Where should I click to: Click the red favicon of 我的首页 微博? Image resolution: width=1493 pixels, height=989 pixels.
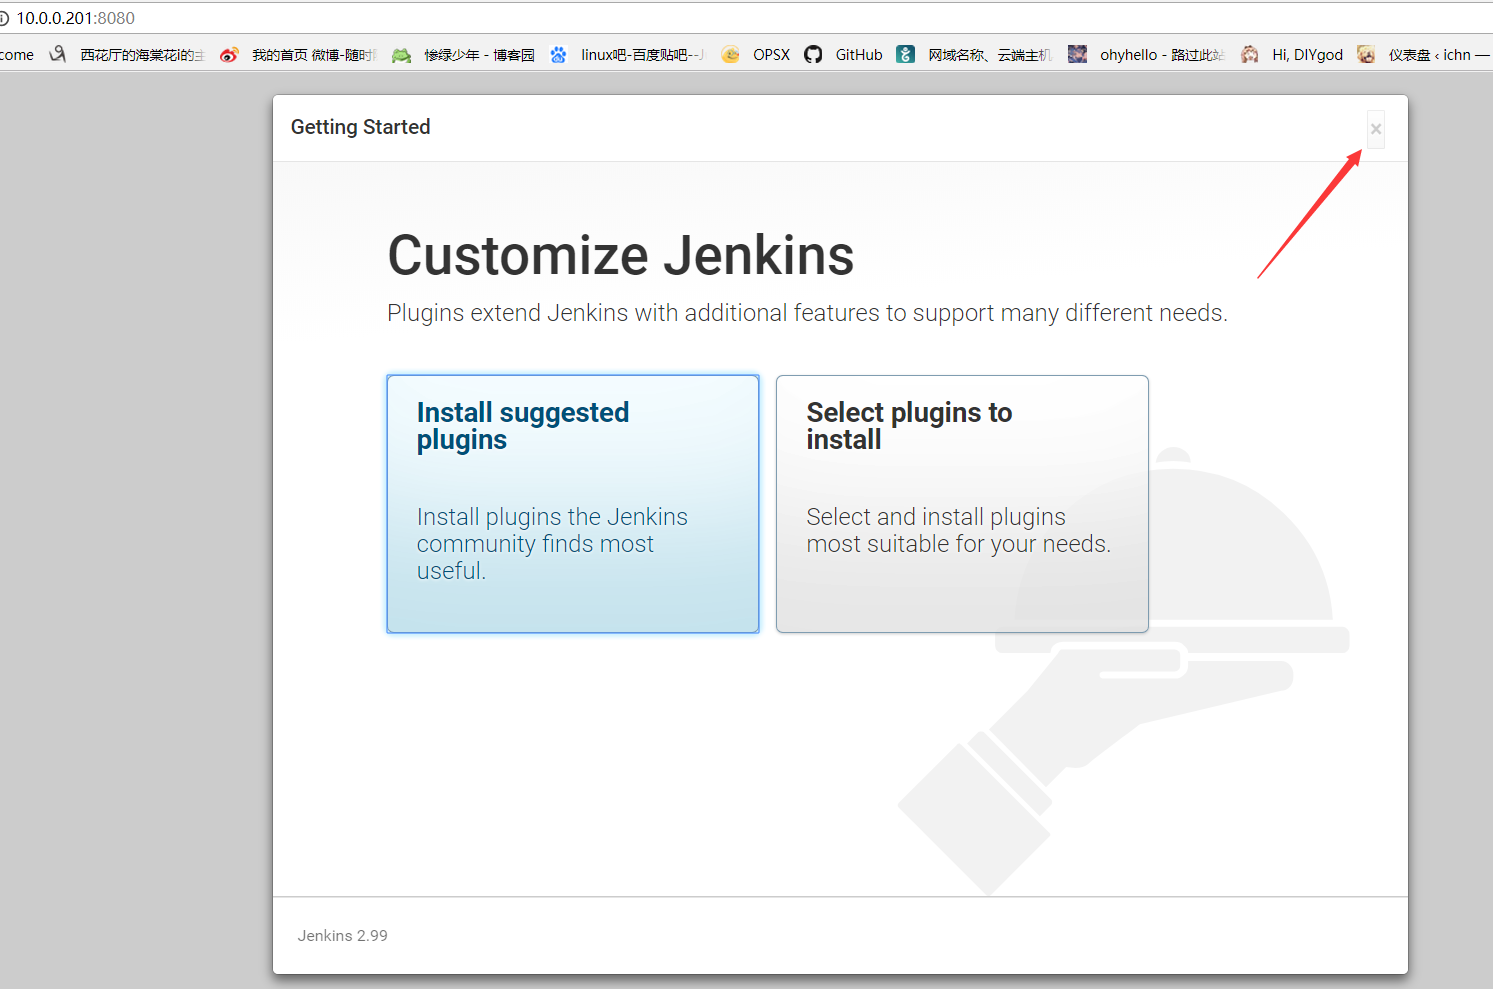coord(229,54)
